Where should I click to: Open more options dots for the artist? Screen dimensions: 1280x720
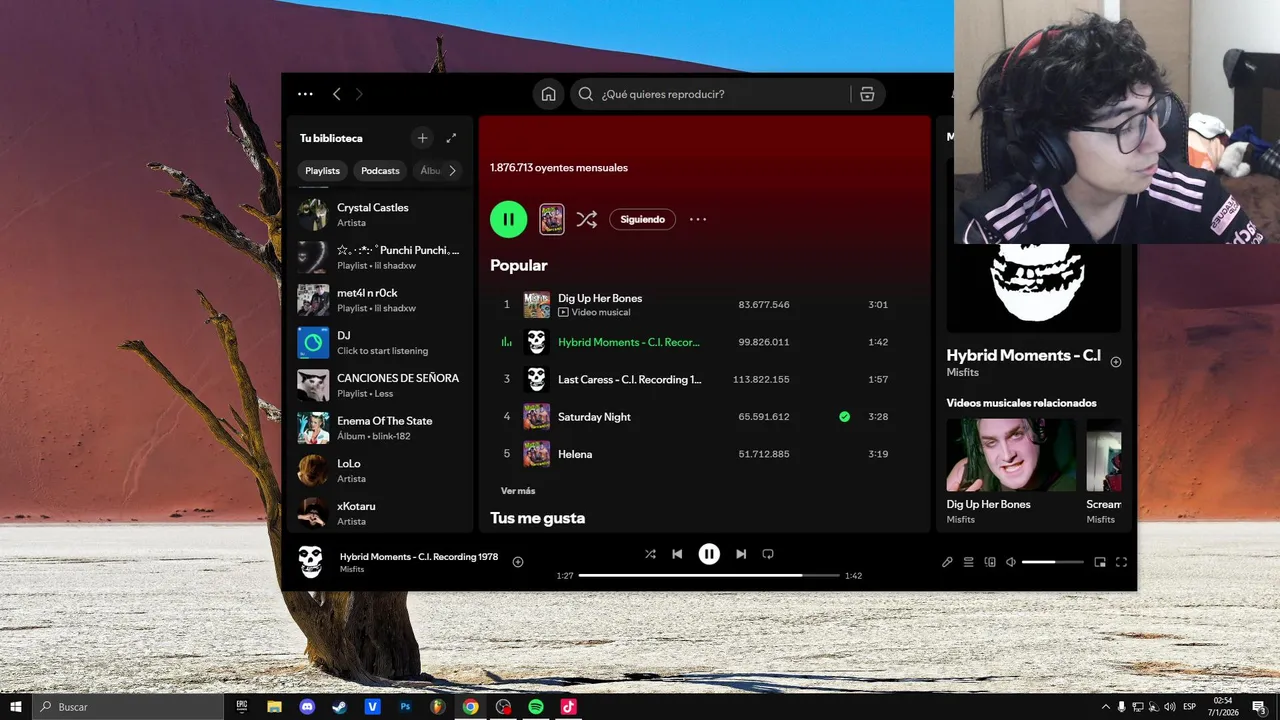click(698, 219)
